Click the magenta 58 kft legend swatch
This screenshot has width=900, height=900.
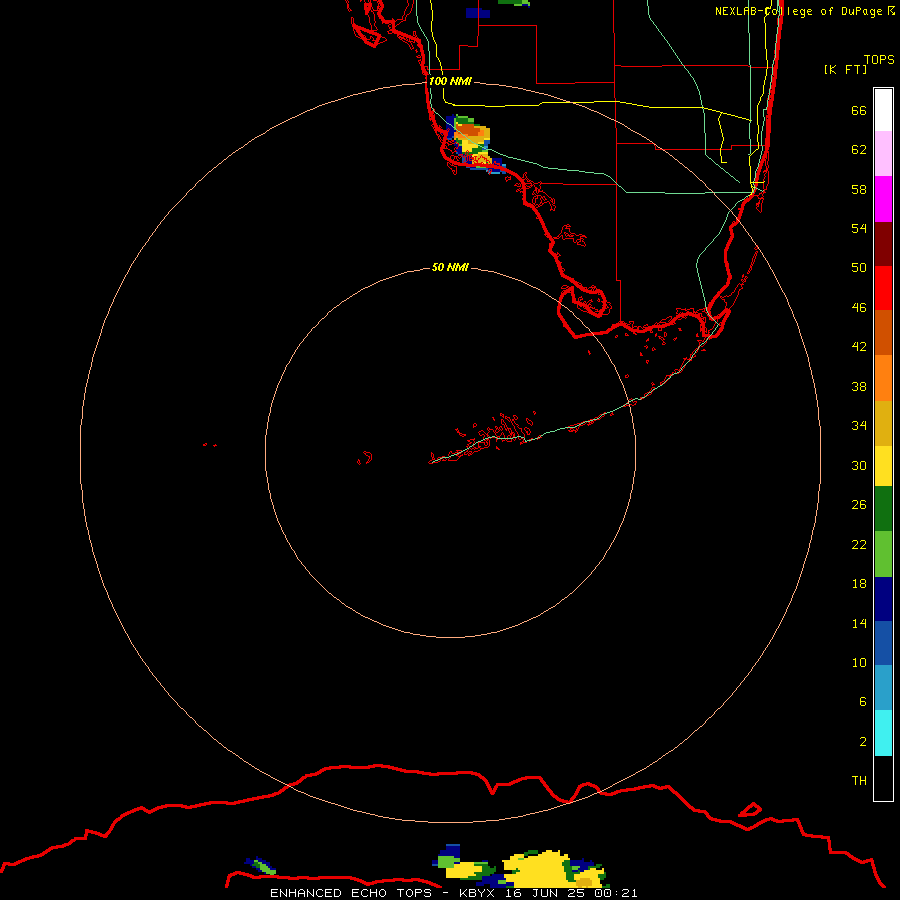(x=883, y=199)
